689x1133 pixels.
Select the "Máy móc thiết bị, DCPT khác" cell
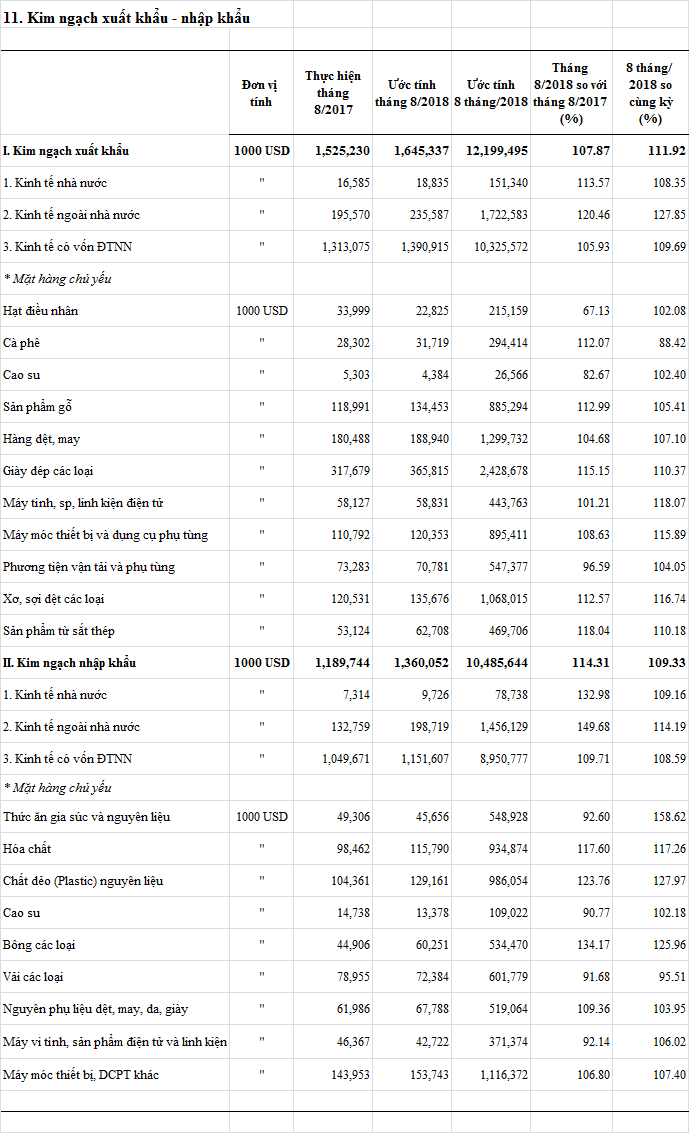pyautogui.click(x=81, y=1075)
